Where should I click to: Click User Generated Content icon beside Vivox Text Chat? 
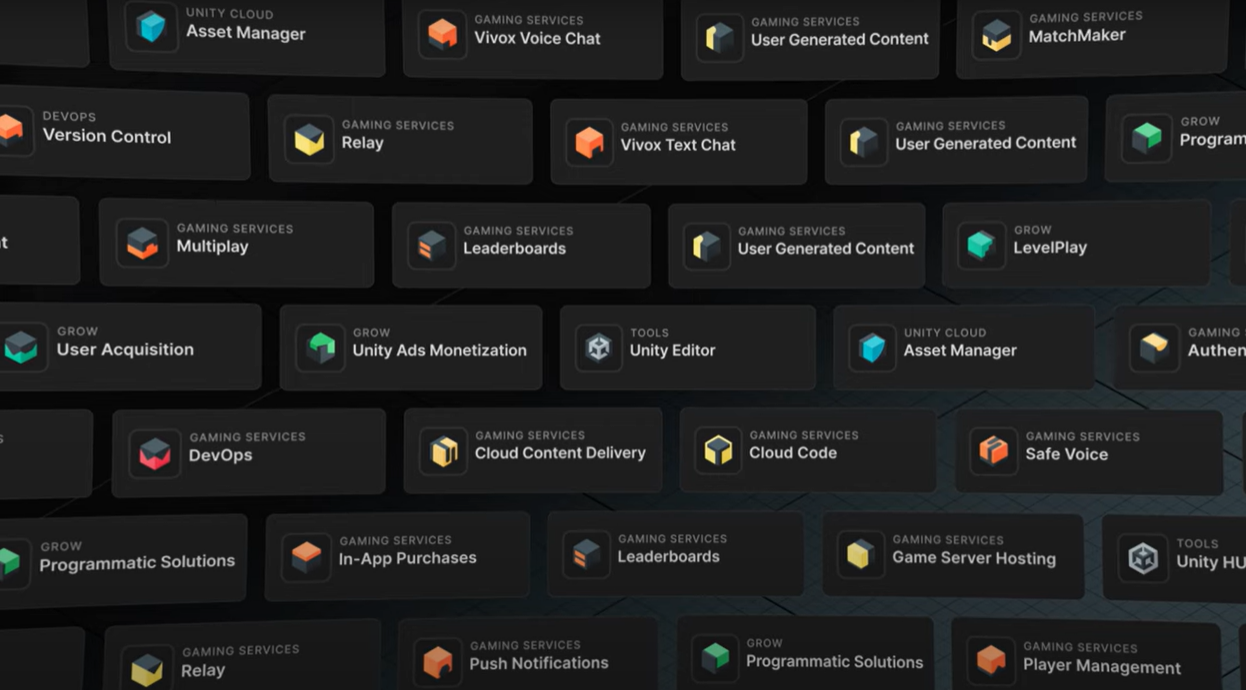click(863, 141)
